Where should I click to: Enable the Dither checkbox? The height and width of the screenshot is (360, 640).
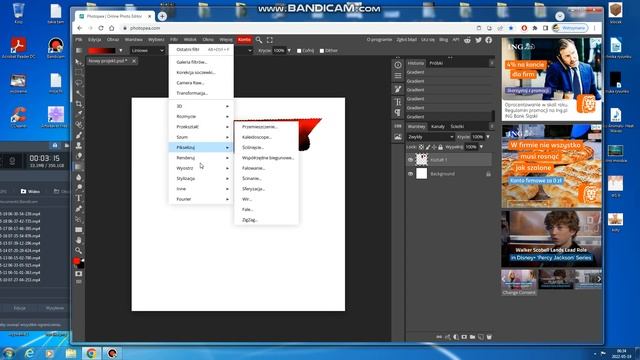[x=322, y=51]
